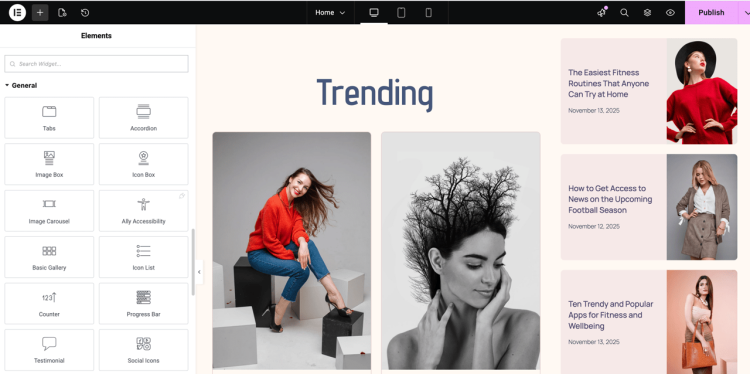Switch to desktop preview mode

click(374, 13)
